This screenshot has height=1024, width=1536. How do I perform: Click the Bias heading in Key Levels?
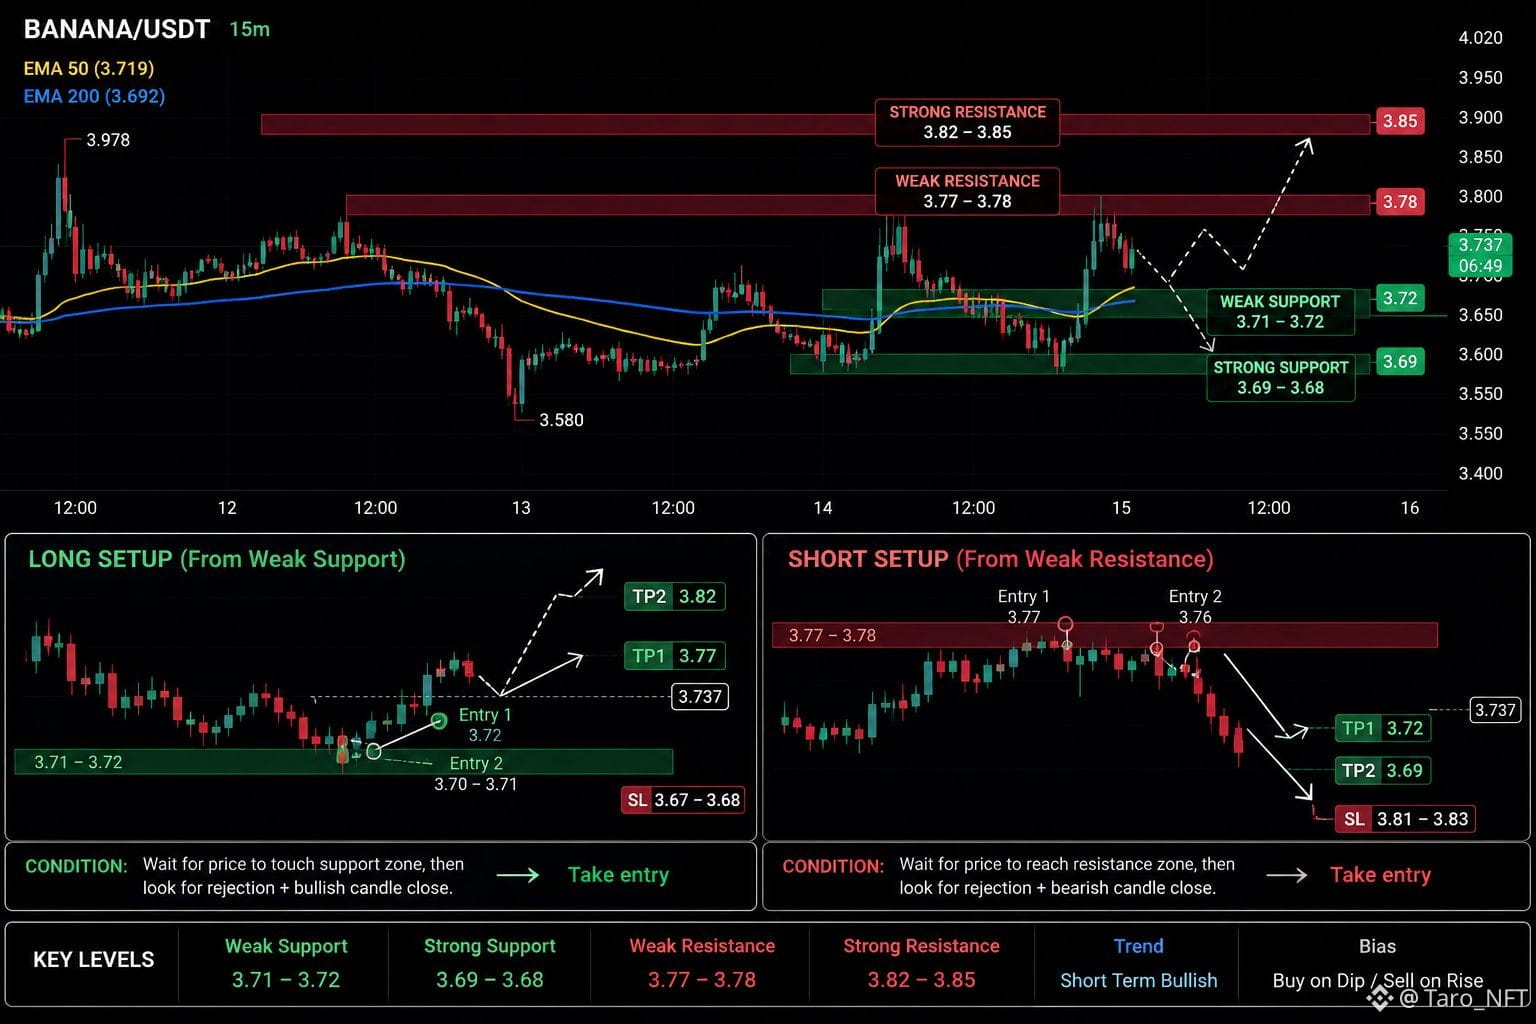pos(1377,946)
